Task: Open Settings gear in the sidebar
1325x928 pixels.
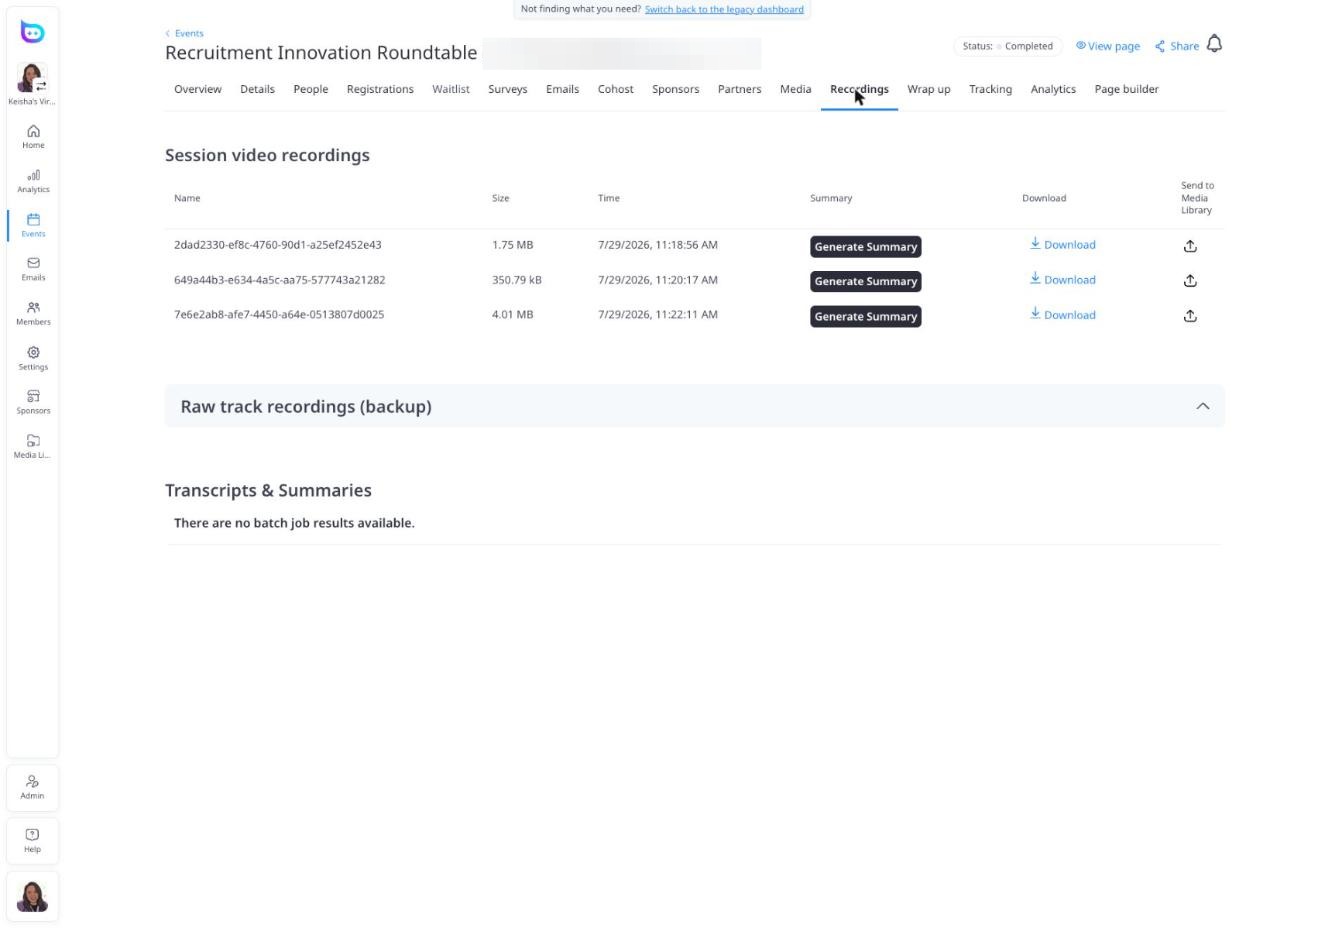Action: (x=33, y=358)
